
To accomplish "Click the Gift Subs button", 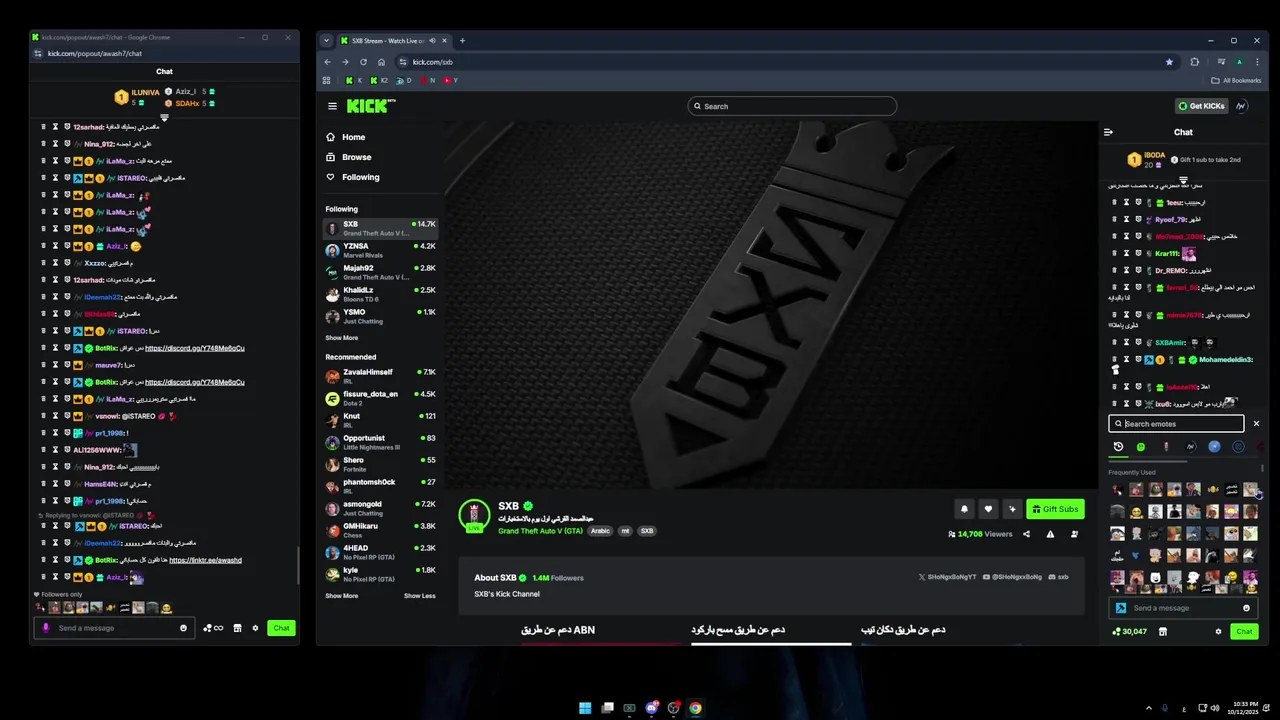I will click(1055, 509).
